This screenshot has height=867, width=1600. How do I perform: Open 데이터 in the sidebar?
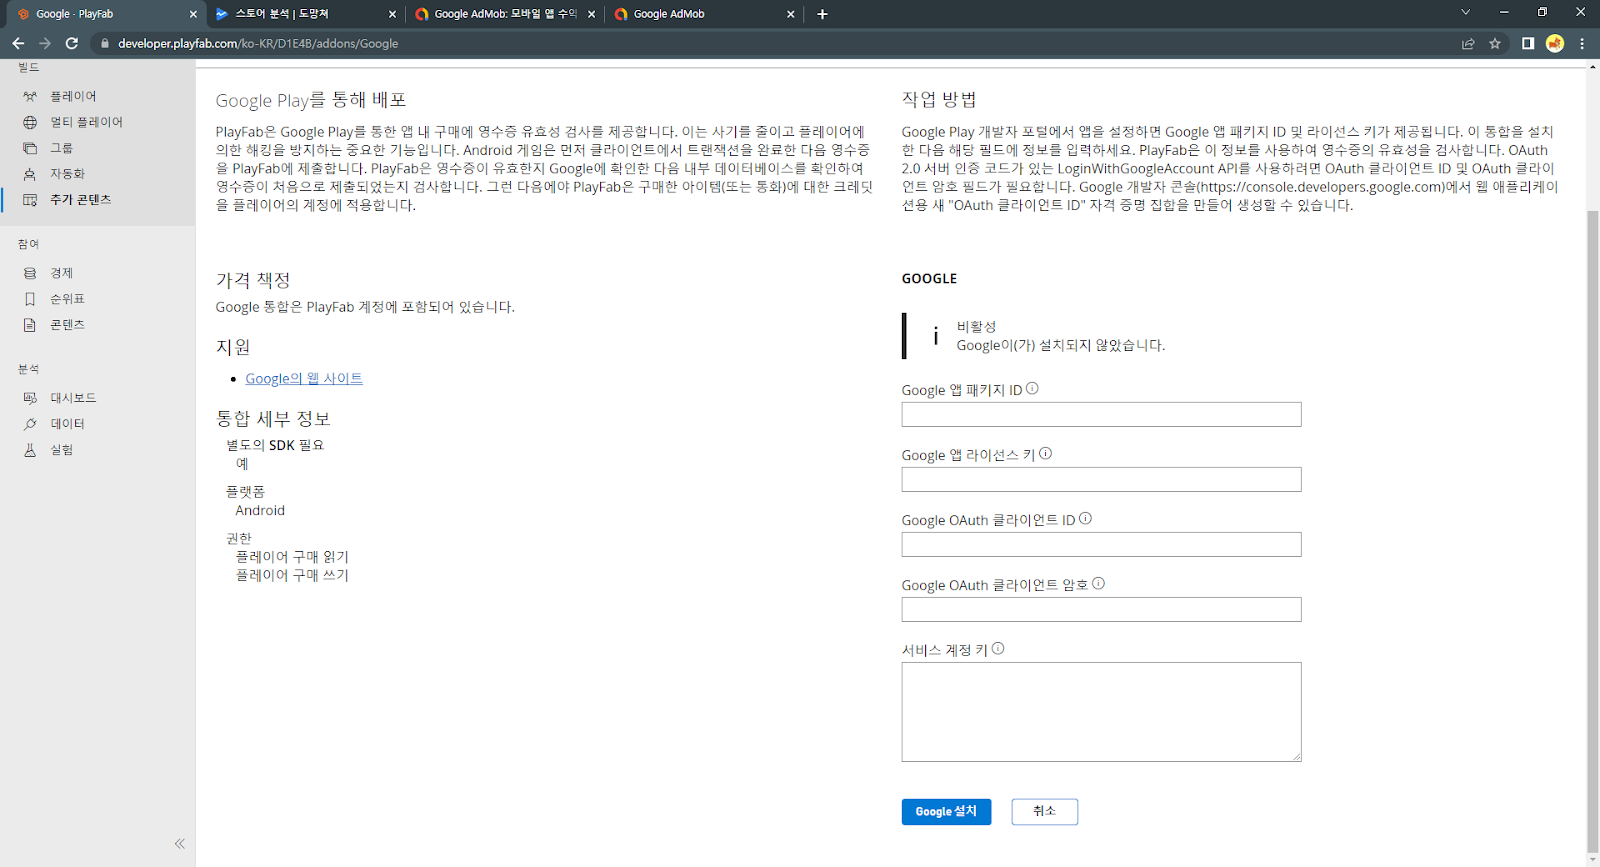click(x=67, y=424)
